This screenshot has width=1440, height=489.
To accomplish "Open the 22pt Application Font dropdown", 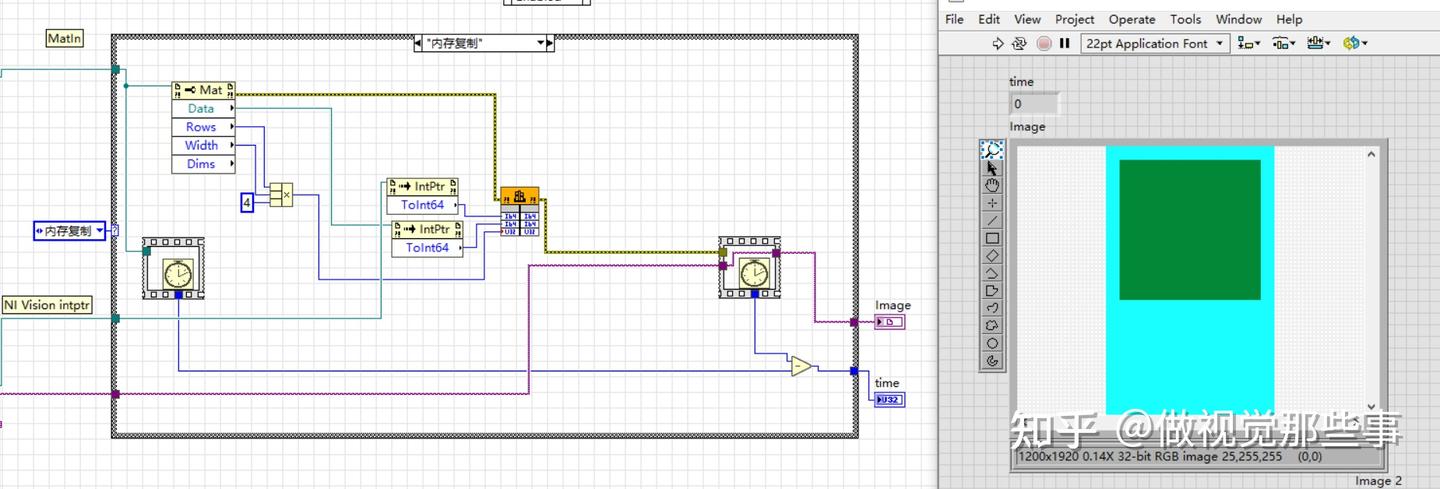I will pyautogui.click(x=1155, y=43).
